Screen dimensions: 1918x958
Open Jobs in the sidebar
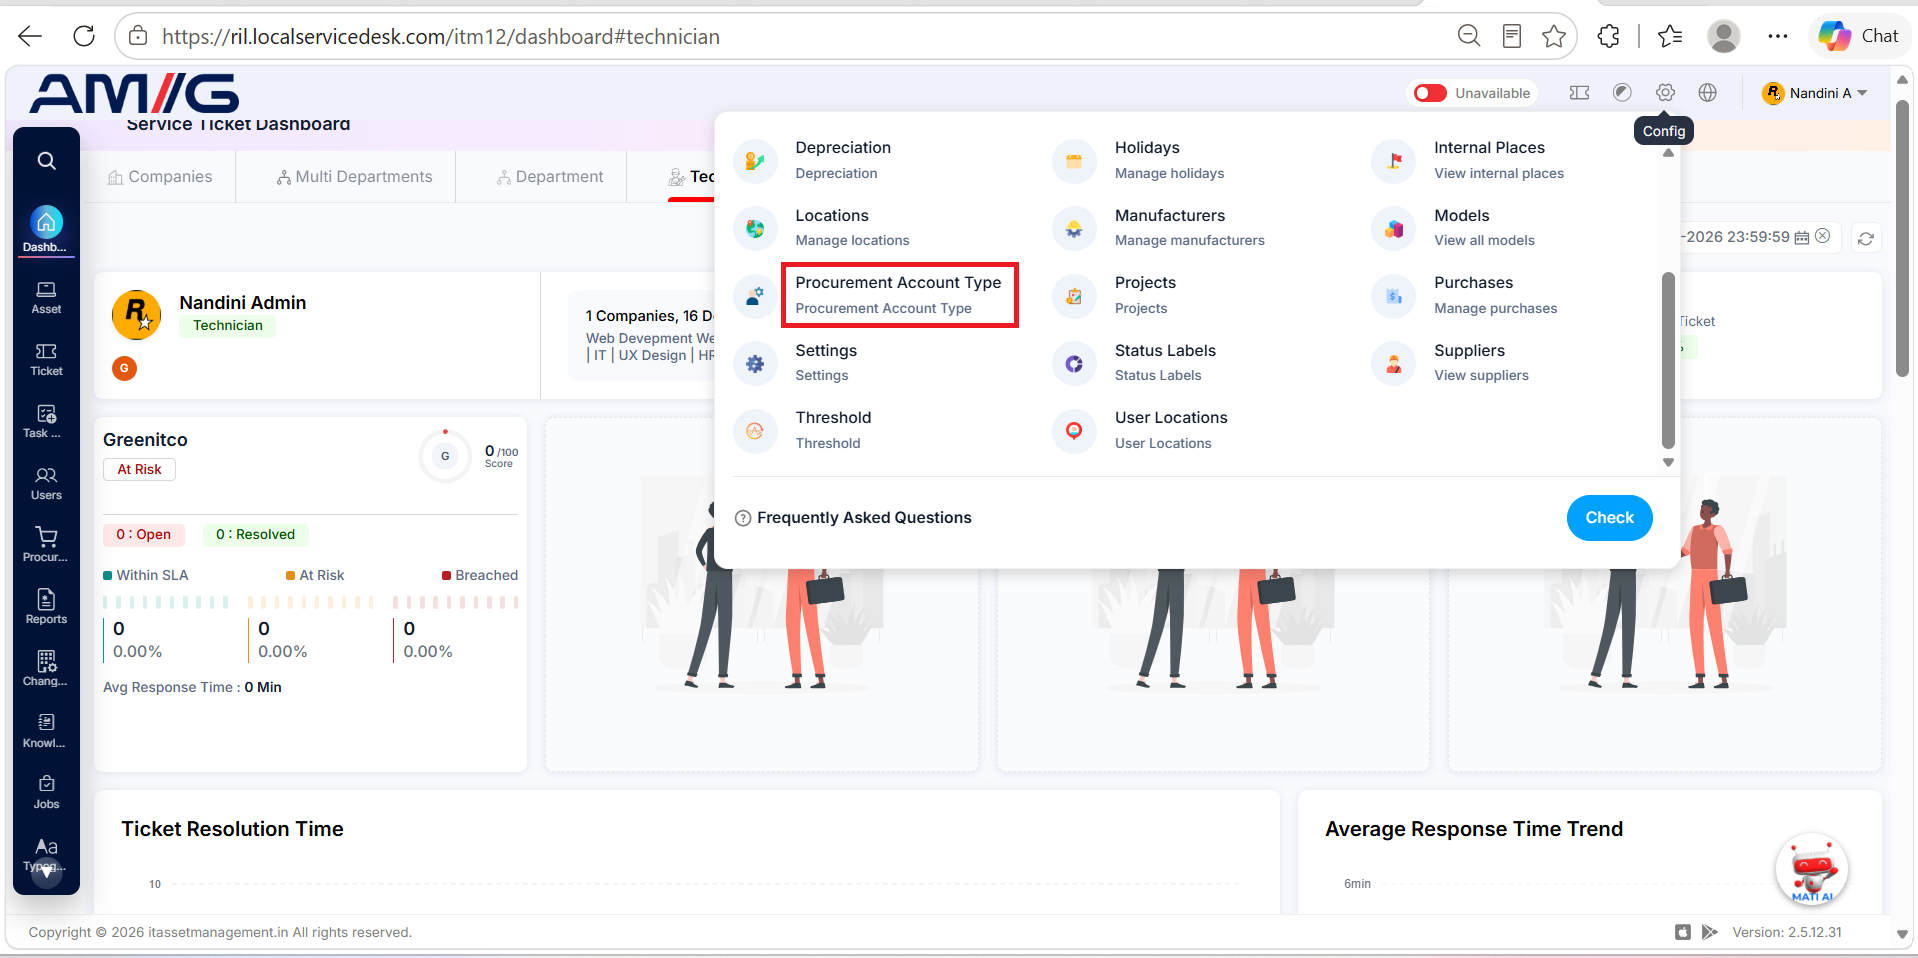click(x=46, y=793)
